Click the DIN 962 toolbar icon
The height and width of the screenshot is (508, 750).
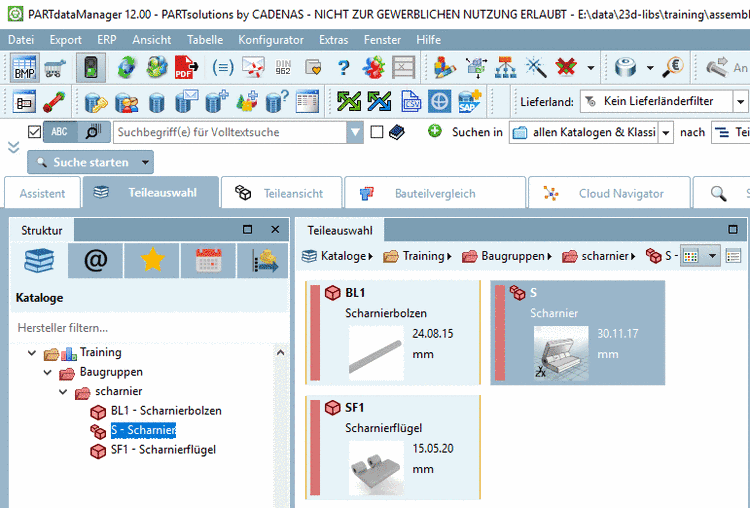(x=283, y=67)
